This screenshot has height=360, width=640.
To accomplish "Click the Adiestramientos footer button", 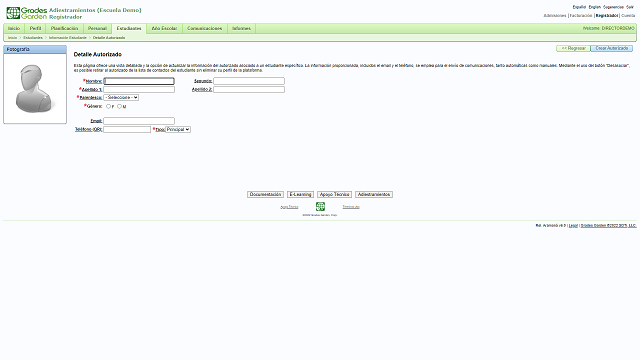I will click(x=374, y=195).
